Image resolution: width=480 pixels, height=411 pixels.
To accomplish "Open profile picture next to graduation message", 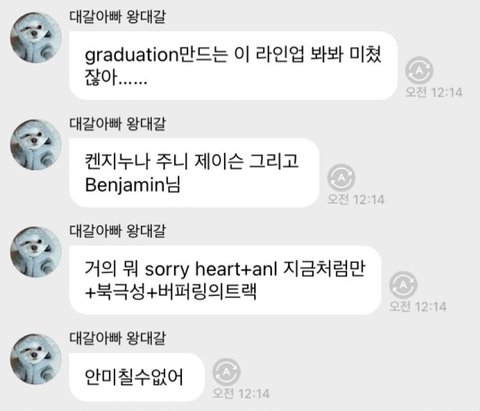I will coord(36,37).
